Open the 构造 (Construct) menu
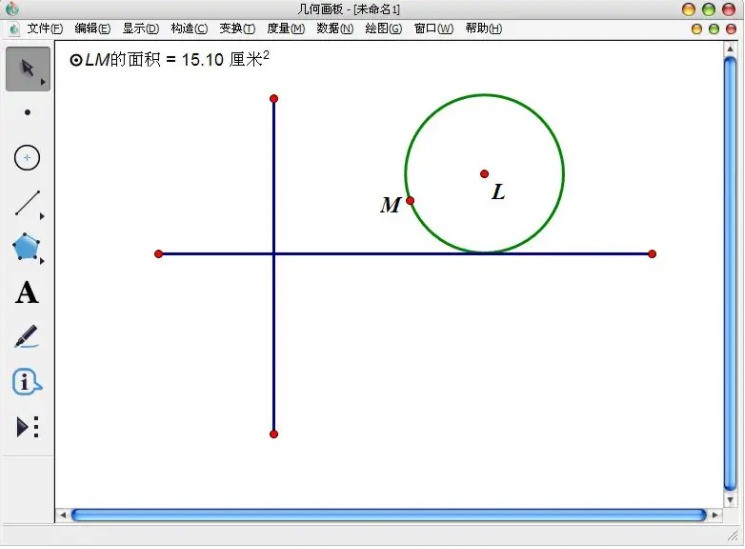This screenshot has height=549, width=745. point(189,29)
